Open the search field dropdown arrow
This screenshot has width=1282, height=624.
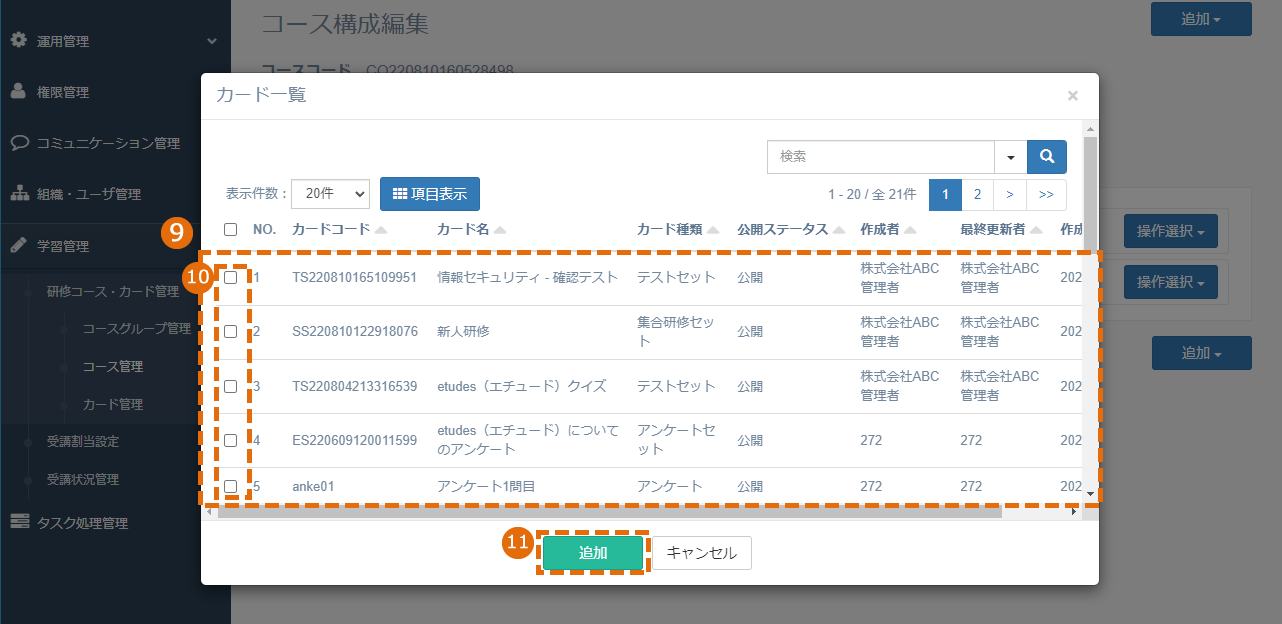(1010, 157)
